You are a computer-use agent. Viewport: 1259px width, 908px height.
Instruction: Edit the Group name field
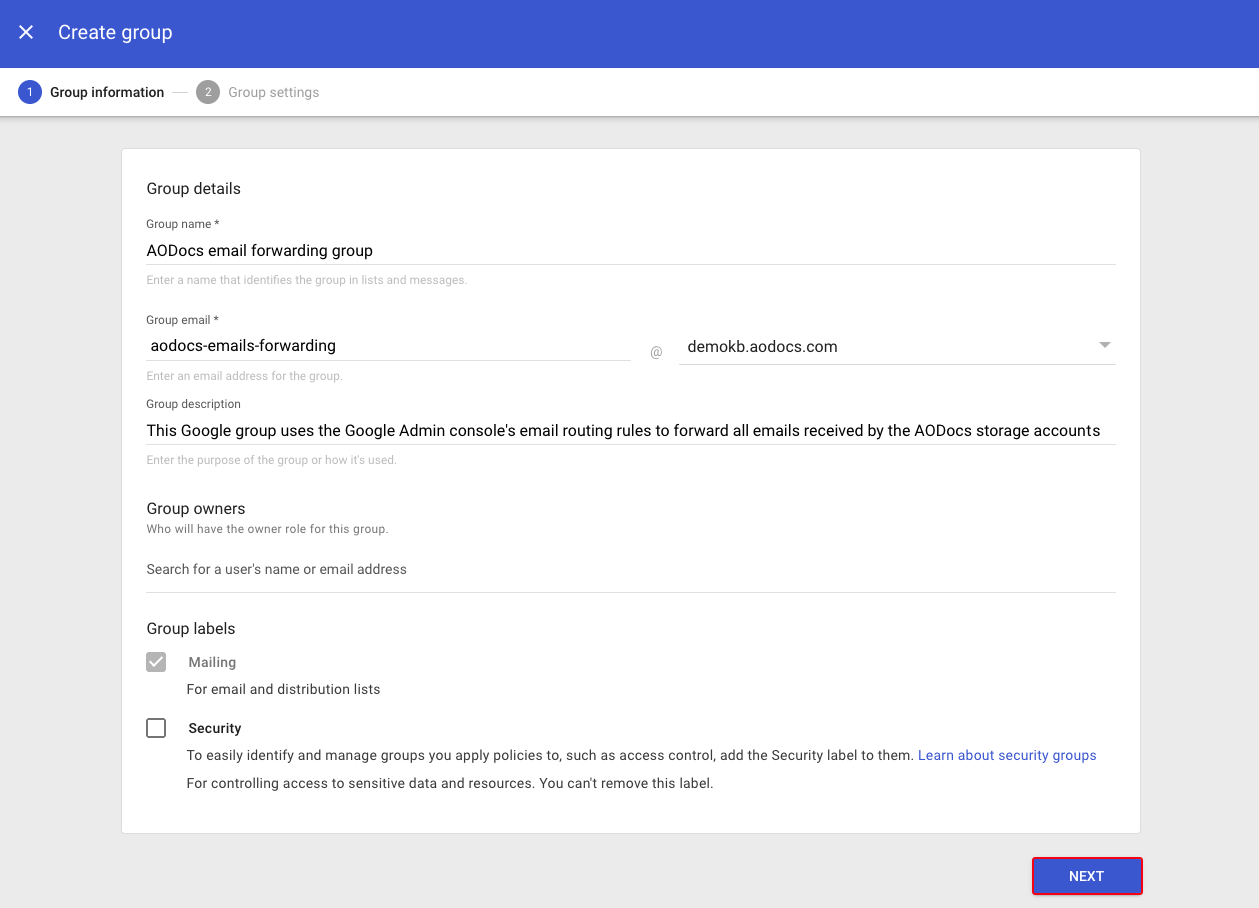tap(631, 251)
